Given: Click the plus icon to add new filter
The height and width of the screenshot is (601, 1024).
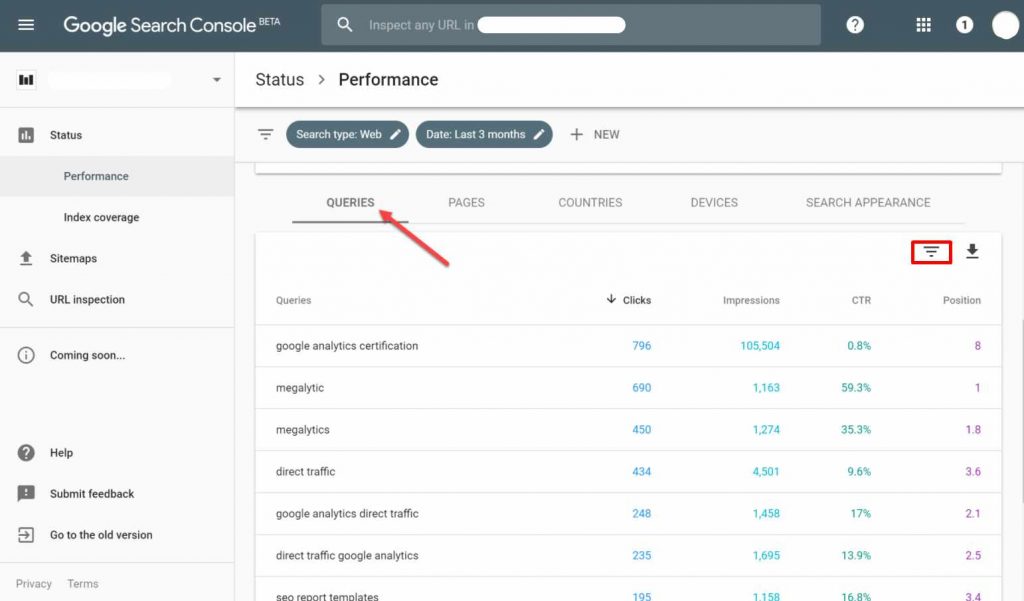Looking at the screenshot, I should pos(576,134).
